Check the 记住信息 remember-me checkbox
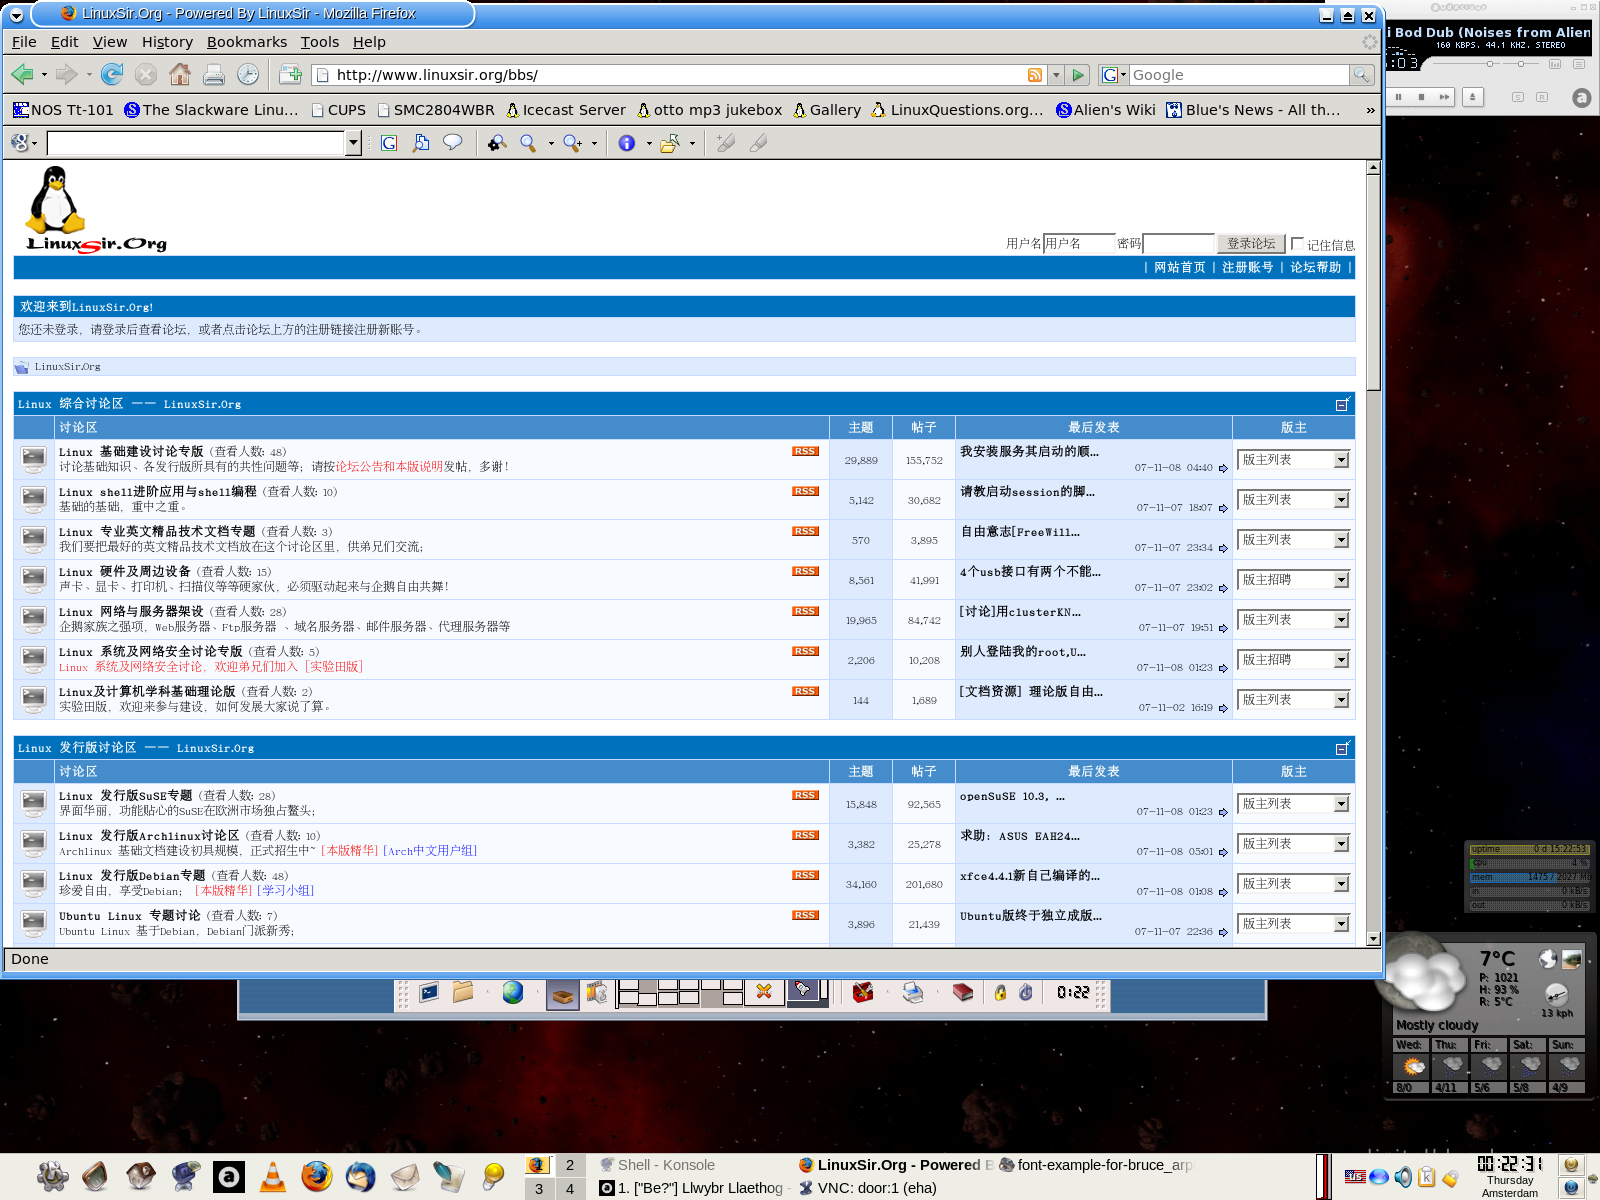Screen dimensions: 1600x1200 pos(1297,243)
